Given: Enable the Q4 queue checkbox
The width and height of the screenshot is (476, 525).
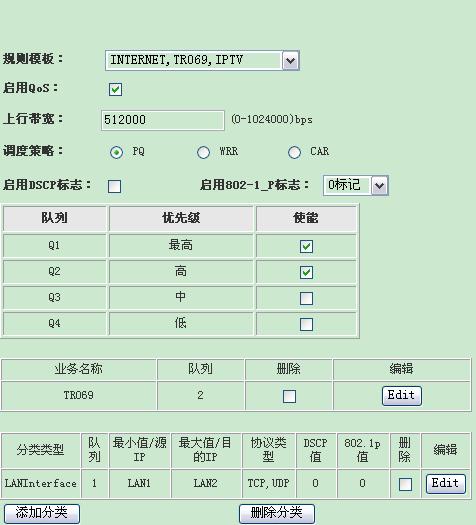Looking at the screenshot, I should click(306, 324).
